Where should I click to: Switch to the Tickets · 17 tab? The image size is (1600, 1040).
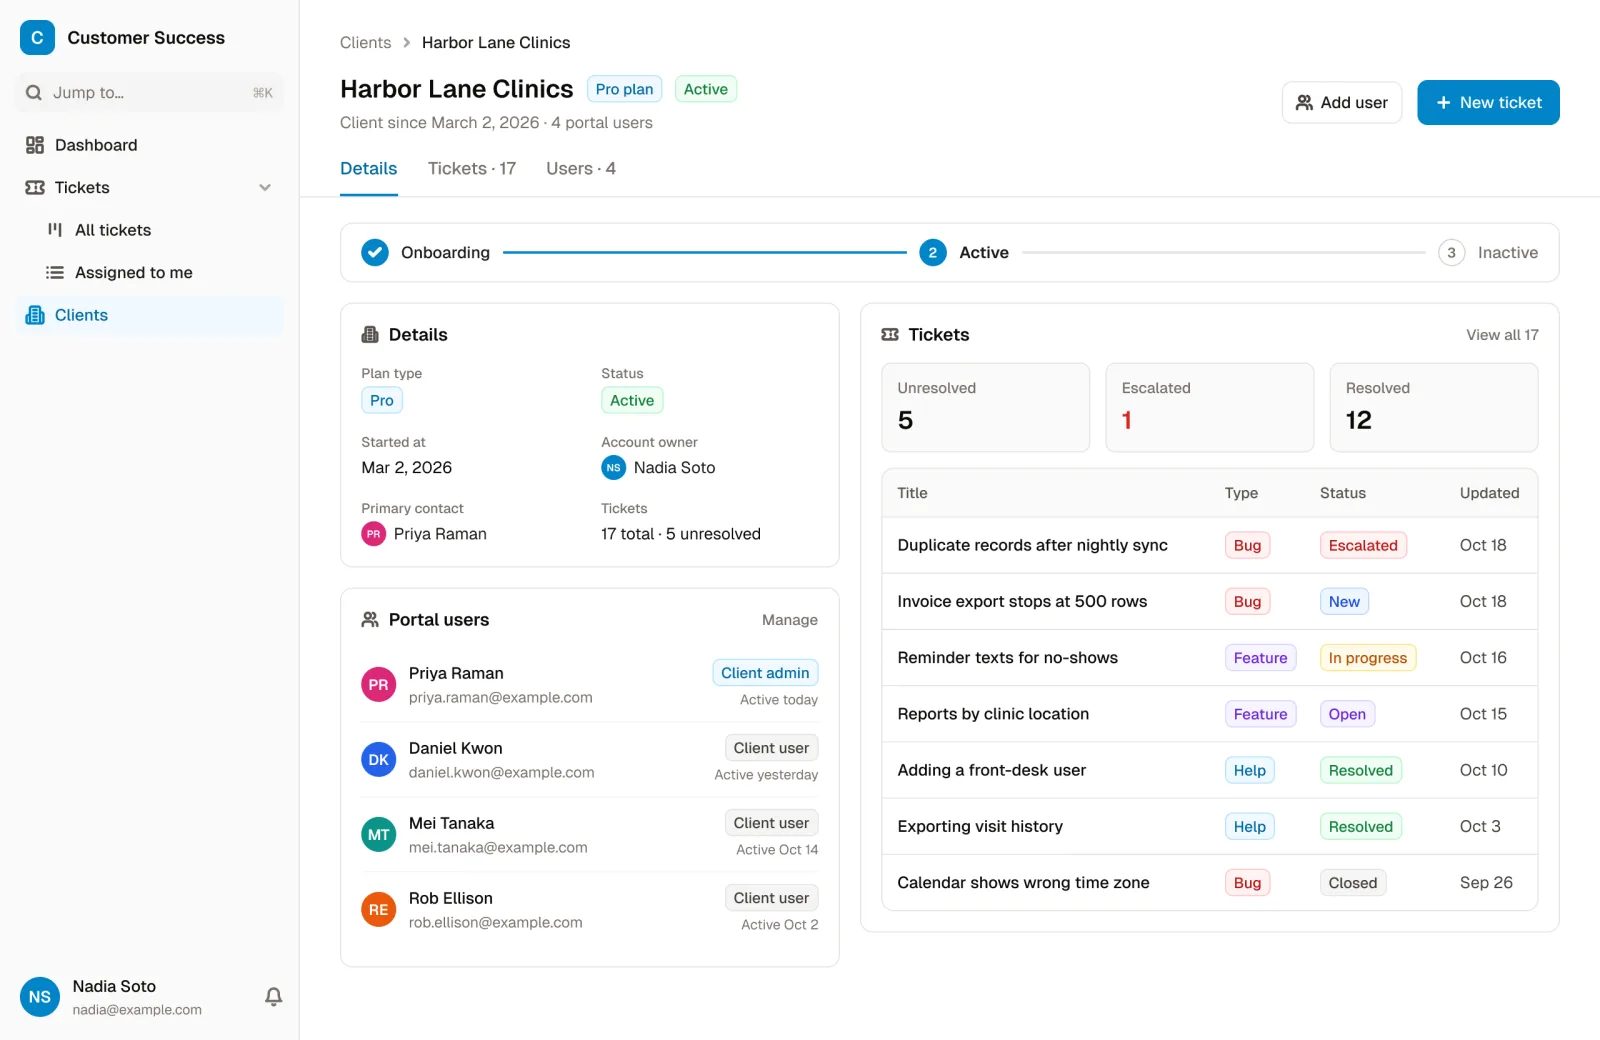tap(472, 169)
